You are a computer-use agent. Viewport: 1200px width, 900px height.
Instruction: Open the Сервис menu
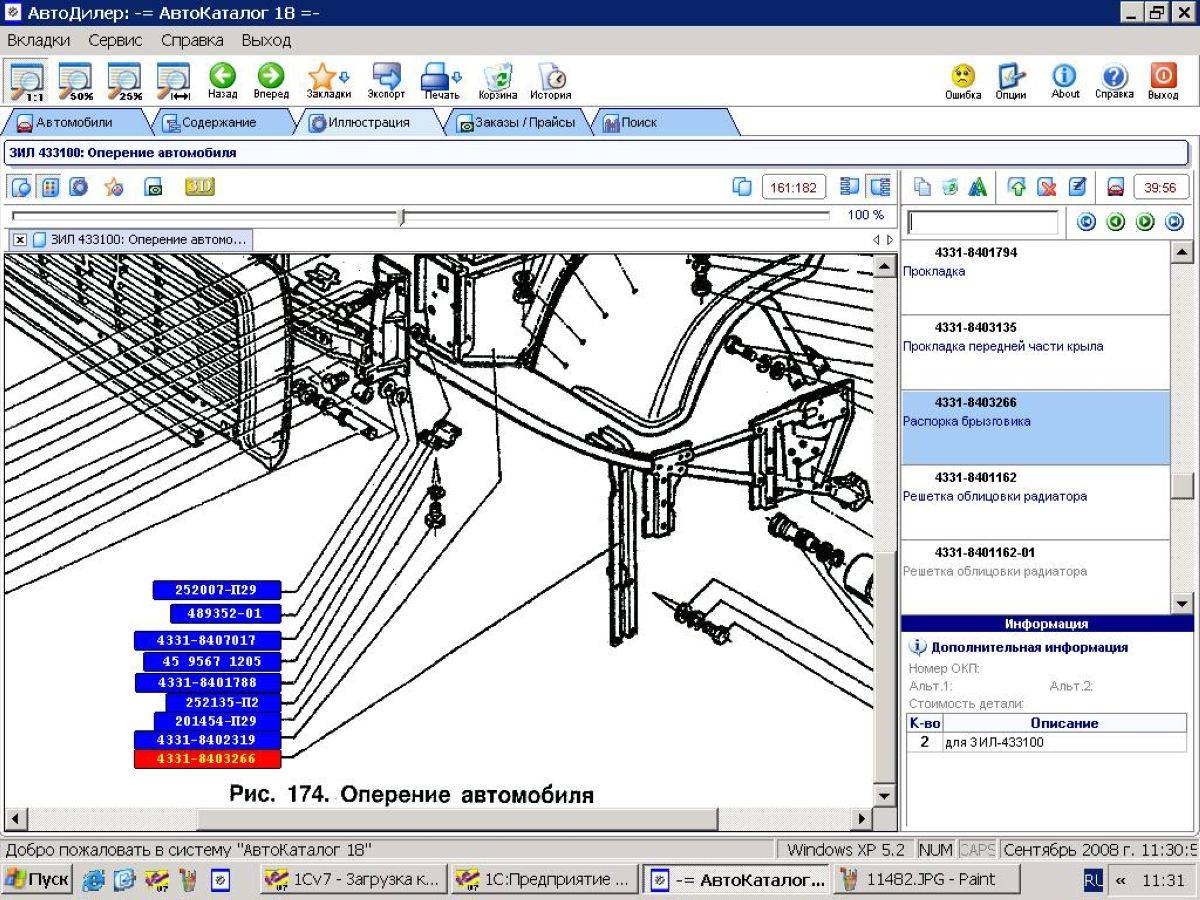tap(115, 41)
